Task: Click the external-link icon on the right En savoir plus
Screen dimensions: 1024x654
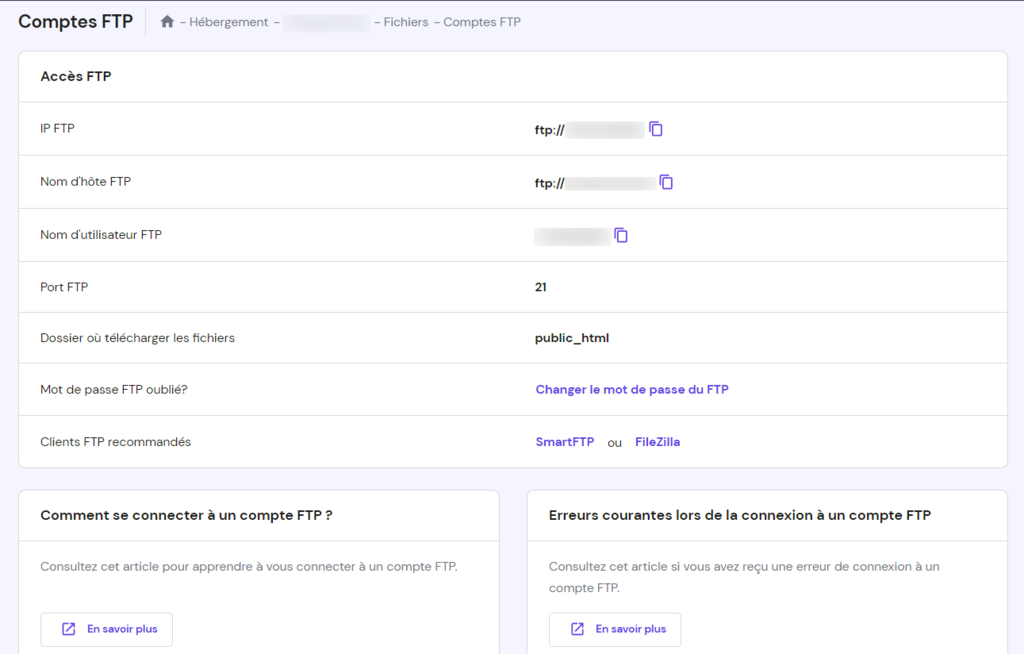Action: [576, 629]
